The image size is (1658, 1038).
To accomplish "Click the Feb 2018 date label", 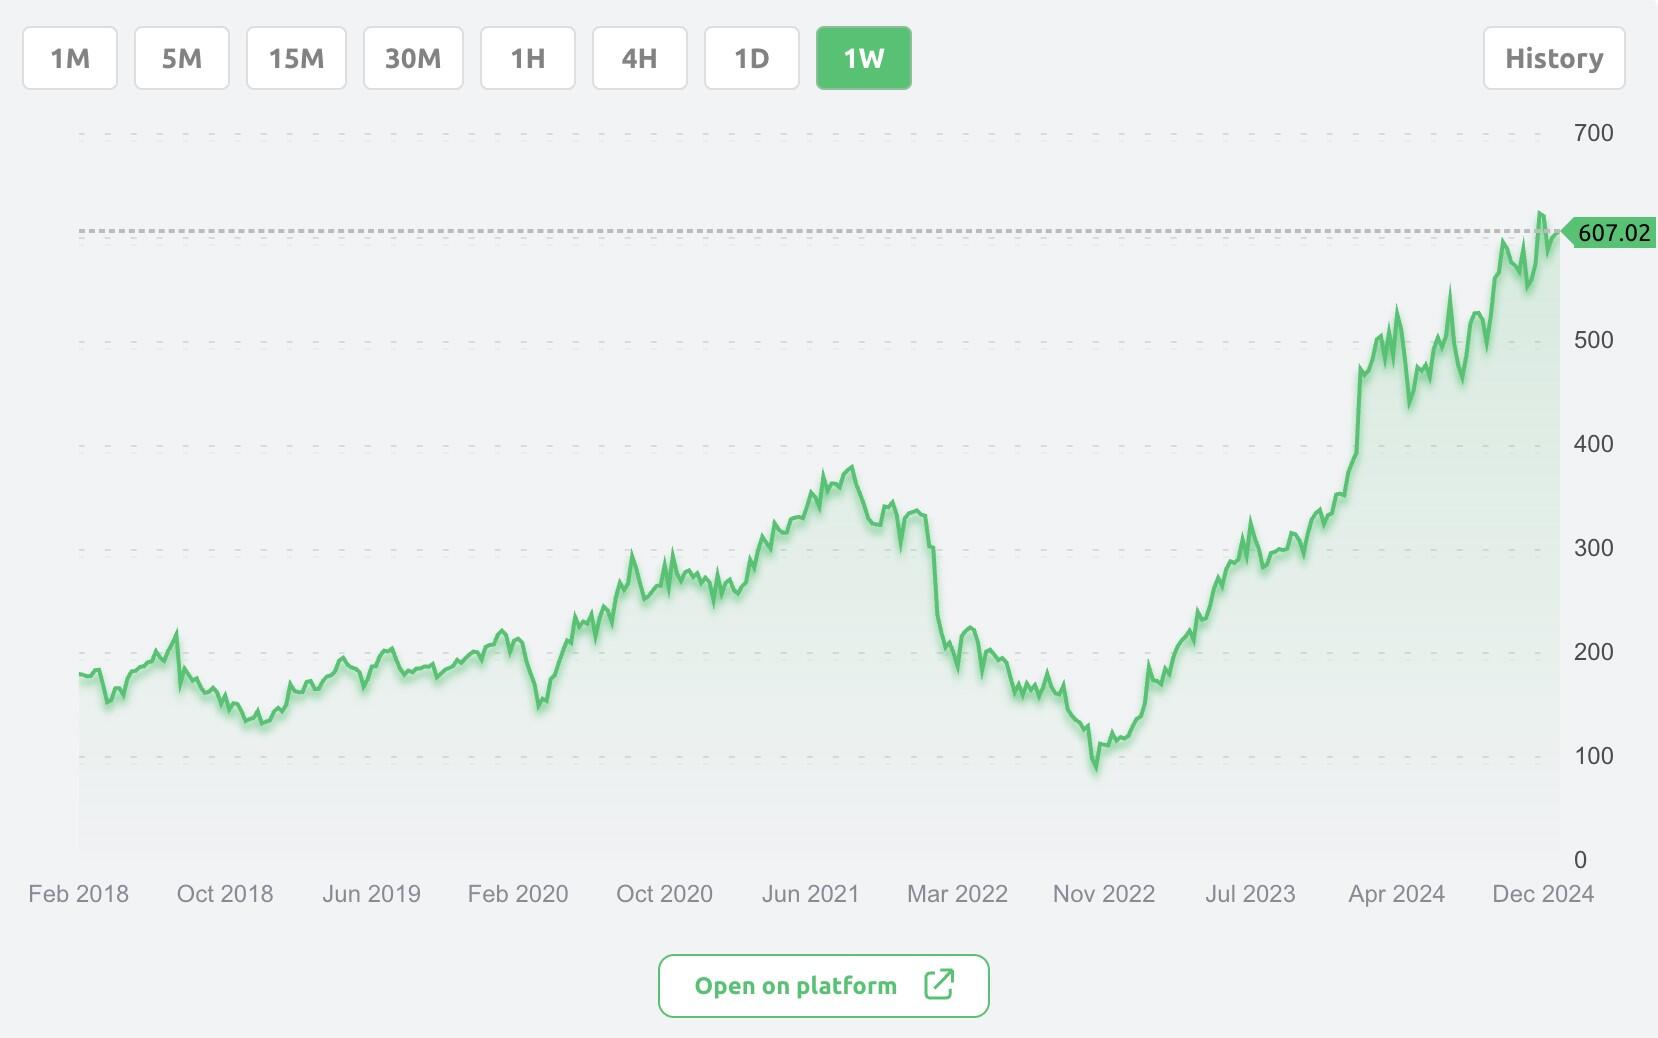I will point(79,894).
